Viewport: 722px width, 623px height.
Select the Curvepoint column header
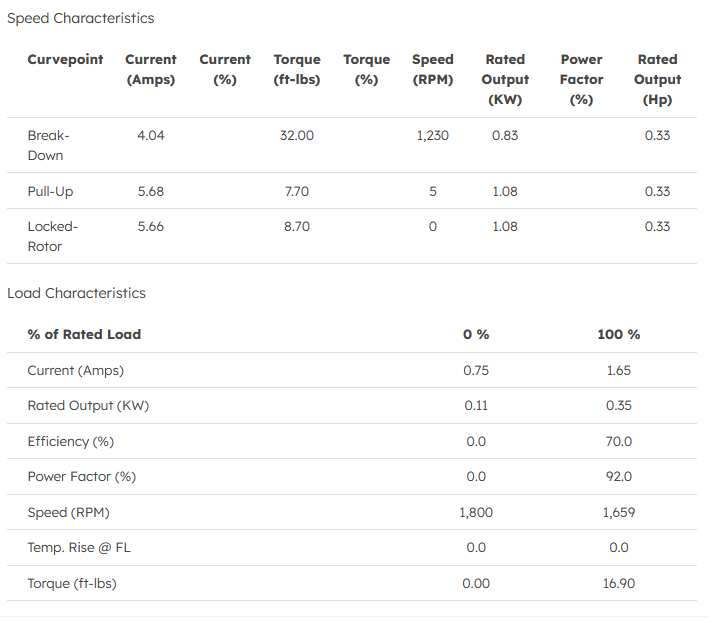(65, 60)
